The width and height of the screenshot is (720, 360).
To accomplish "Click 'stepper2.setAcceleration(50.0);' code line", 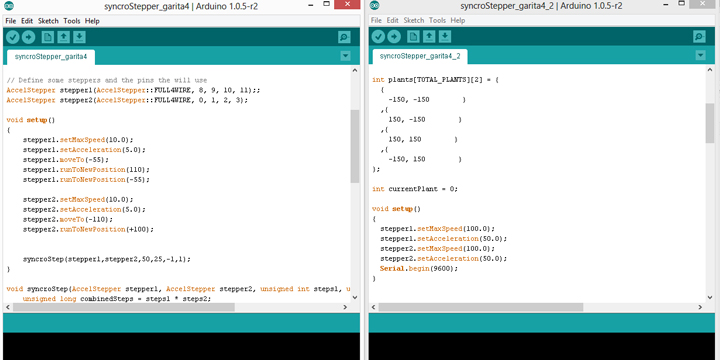I will coord(444,259).
